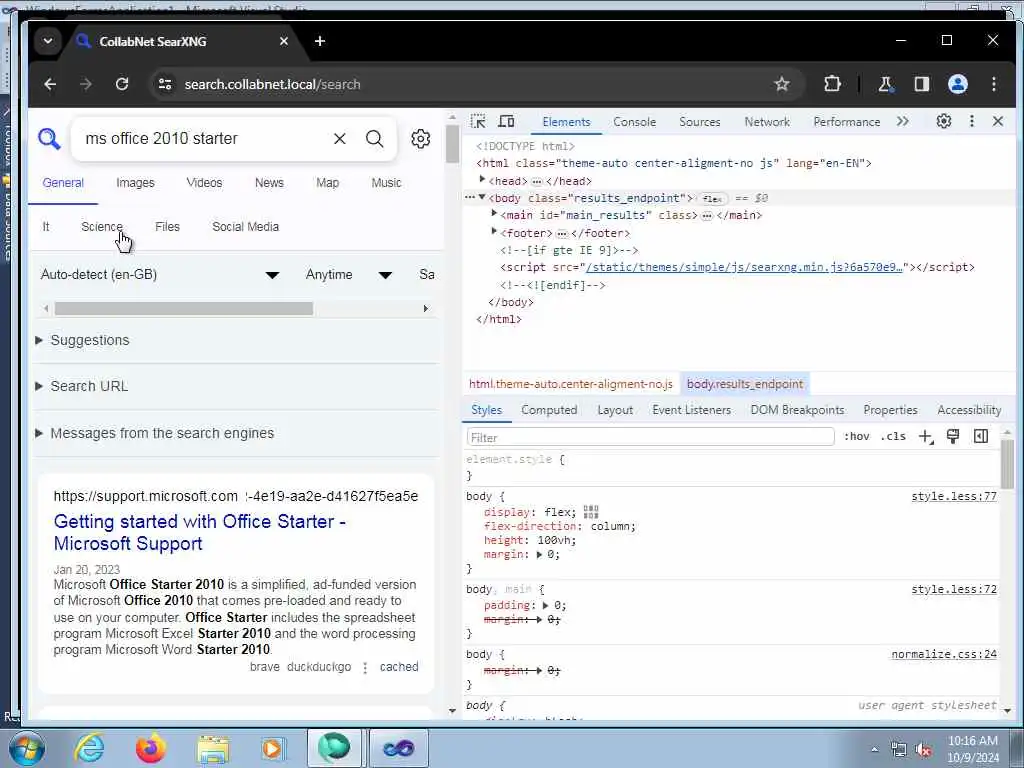Viewport: 1024px width, 768px height.
Task: Open the Console tab in DevTools
Action: [x=634, y=122]
